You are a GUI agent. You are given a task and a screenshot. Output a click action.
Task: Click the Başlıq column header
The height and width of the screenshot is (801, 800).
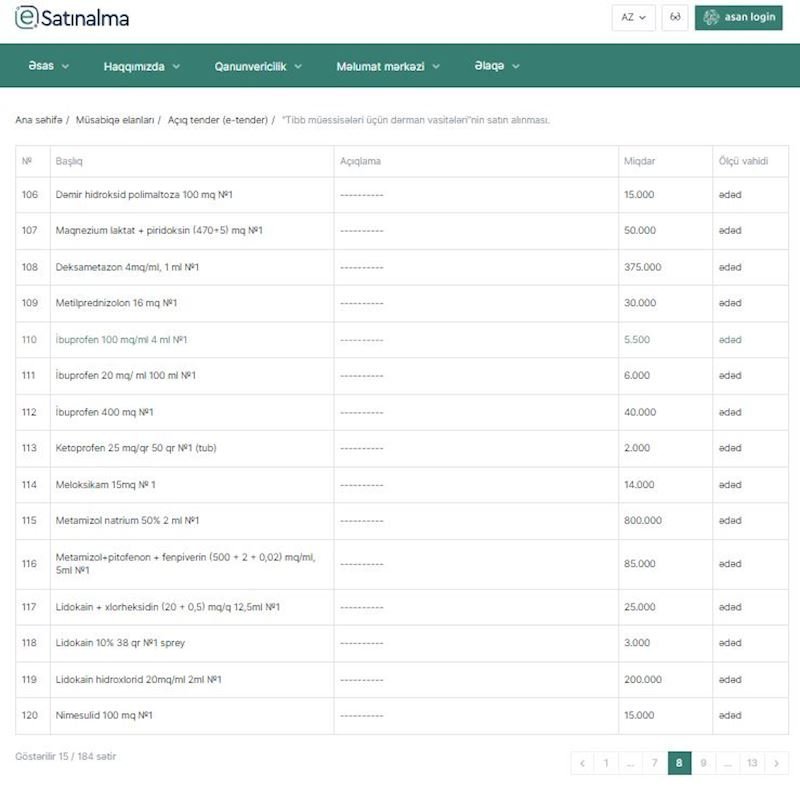(x=69, y=161)
